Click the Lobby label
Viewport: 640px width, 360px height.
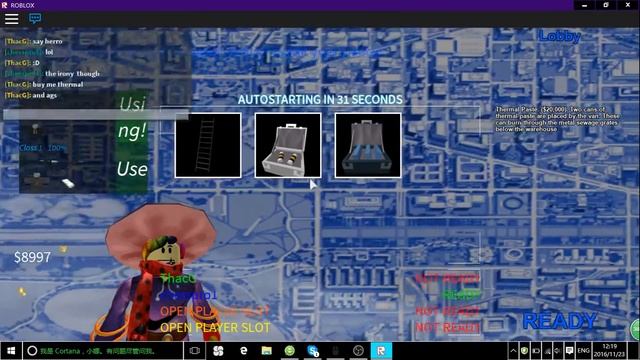[x=559, y=36]
